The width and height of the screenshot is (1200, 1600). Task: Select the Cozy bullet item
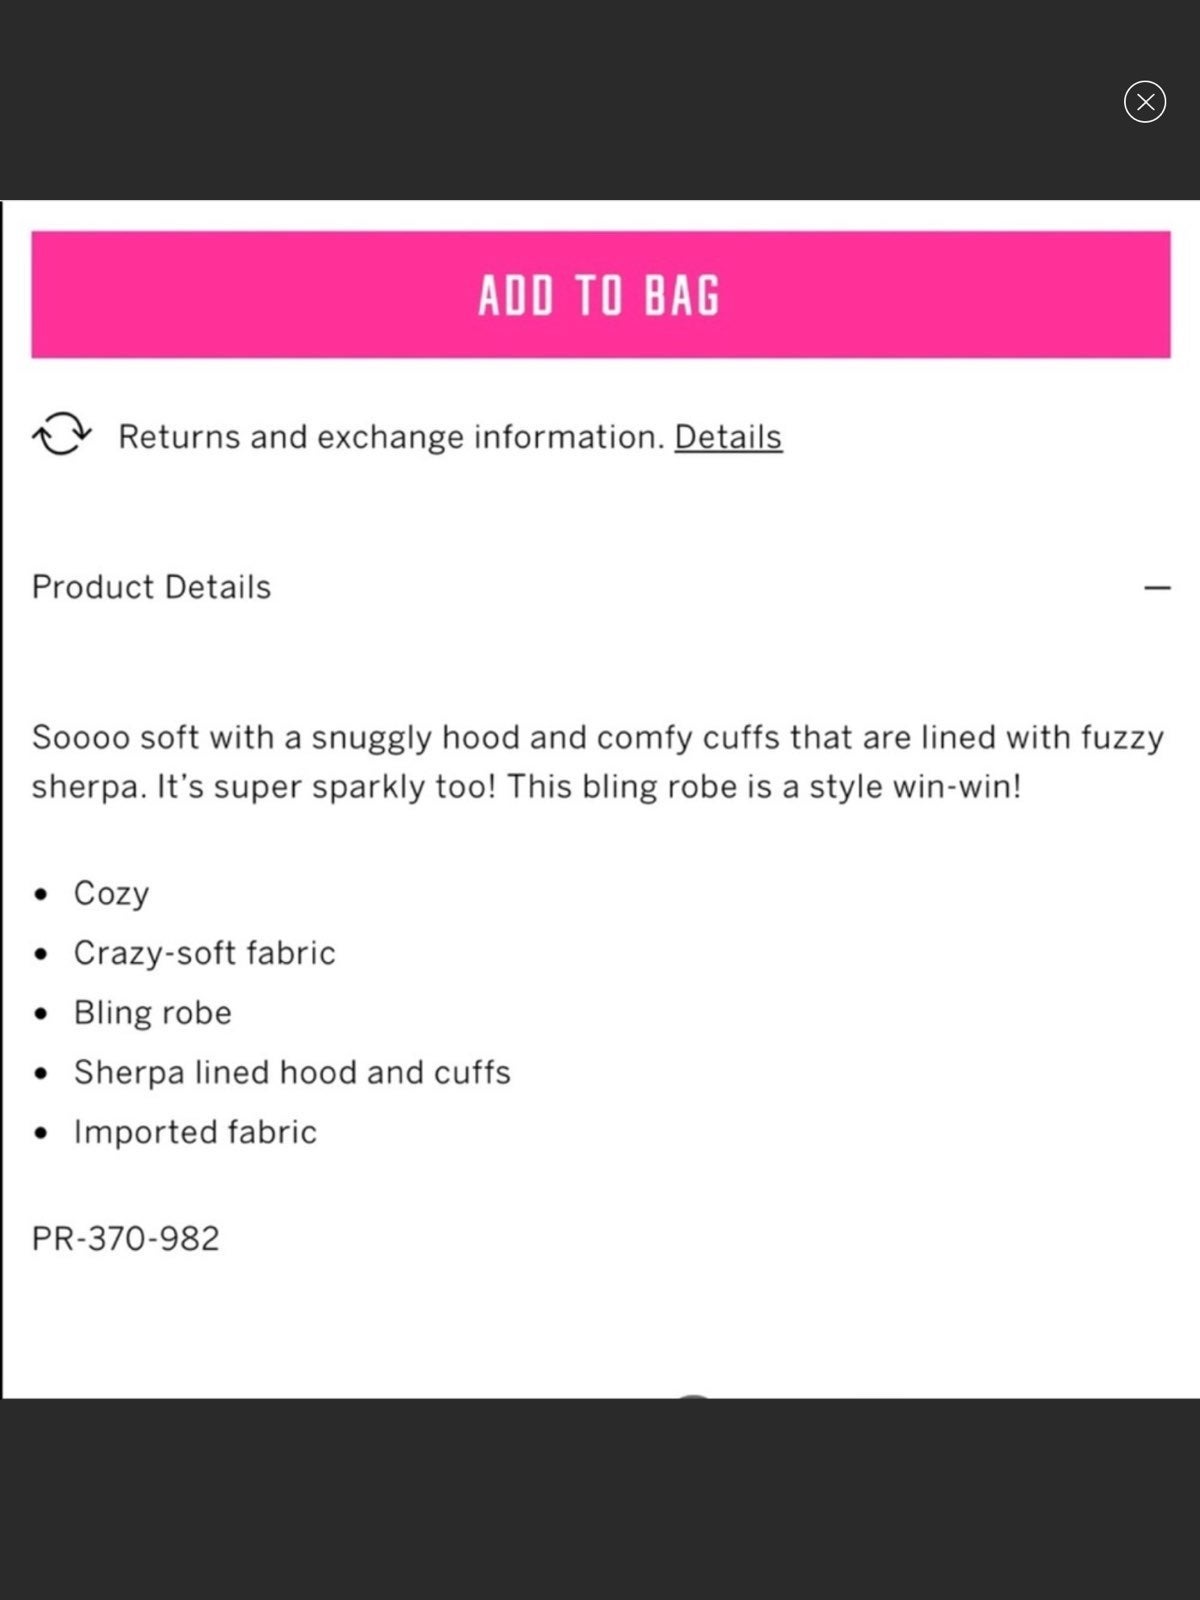coord(111,893)
